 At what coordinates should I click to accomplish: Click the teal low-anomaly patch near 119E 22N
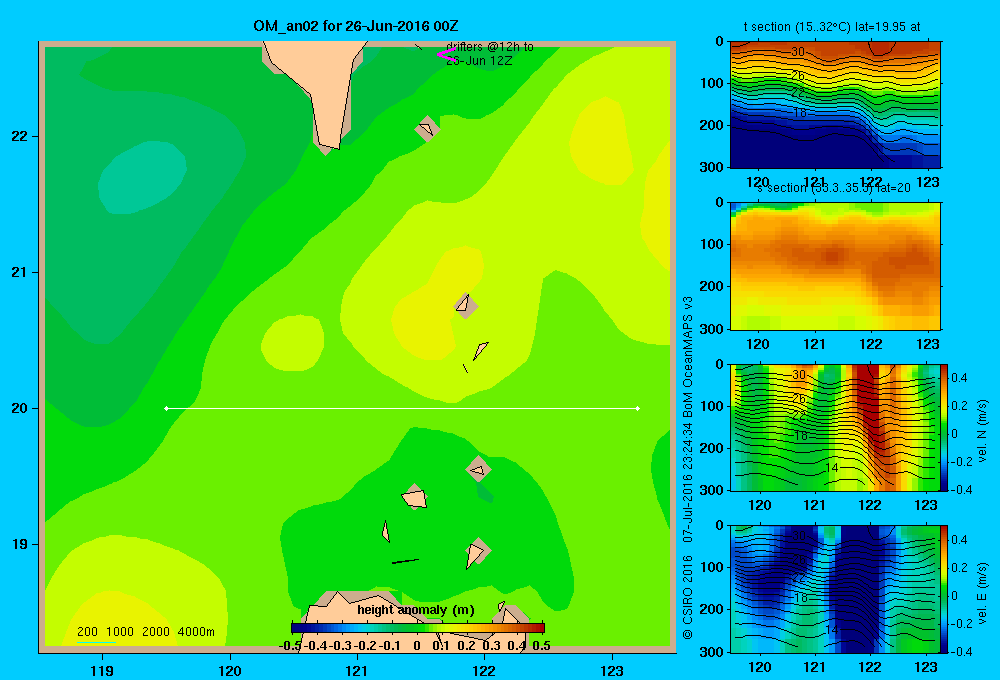pyautogui.click(x=142, y=177)
